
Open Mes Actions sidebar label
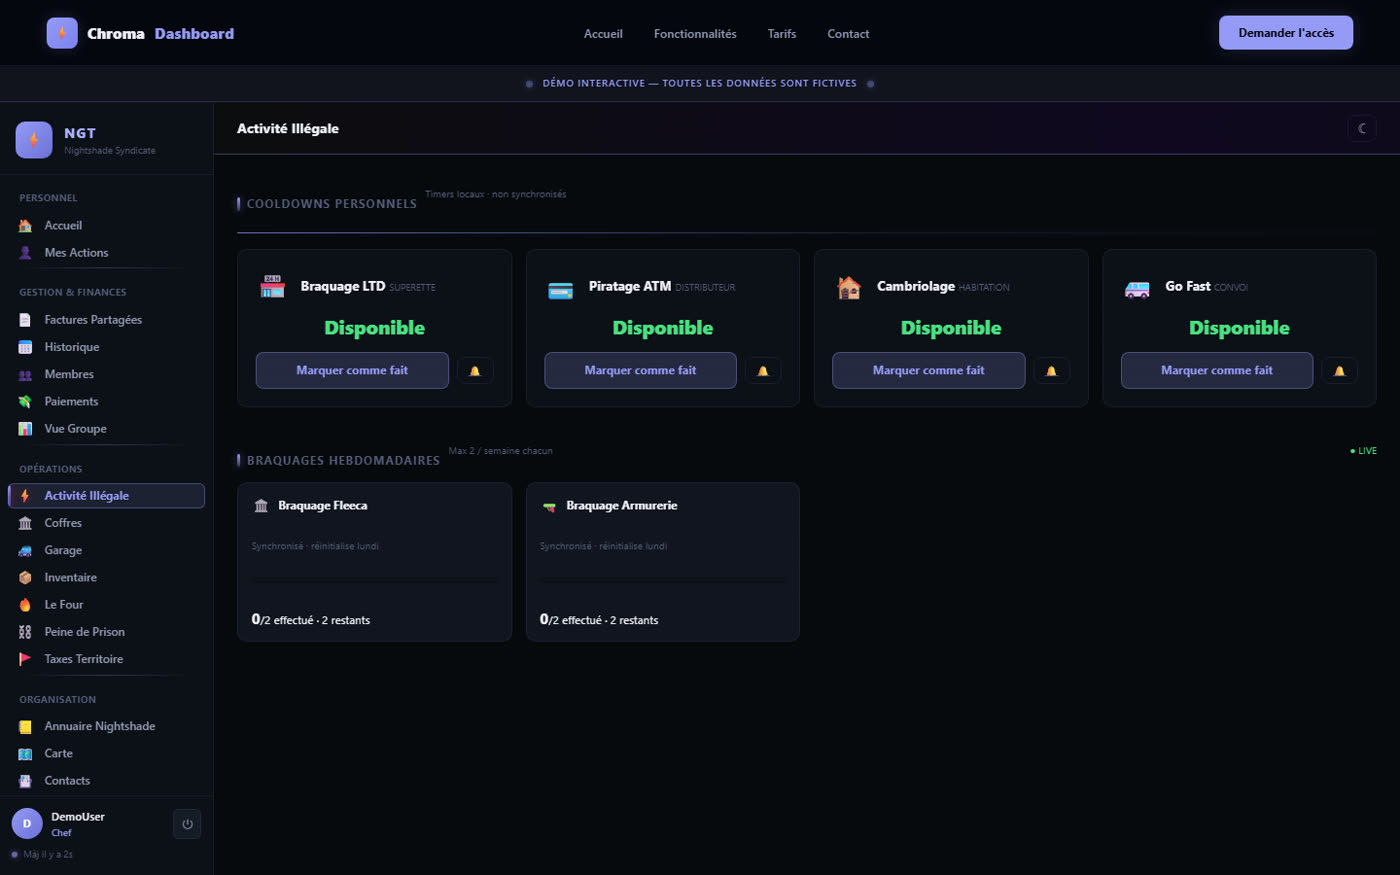pos(76,253)
